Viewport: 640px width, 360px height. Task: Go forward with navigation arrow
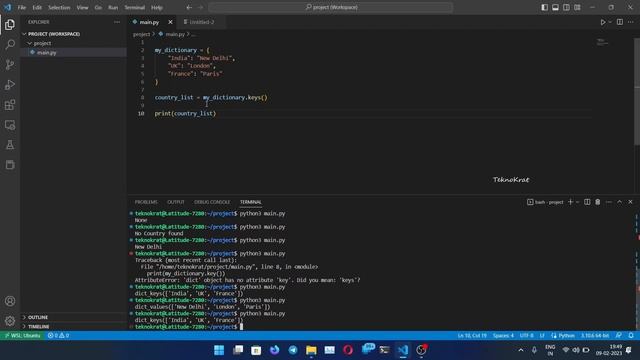pos(200,7)
